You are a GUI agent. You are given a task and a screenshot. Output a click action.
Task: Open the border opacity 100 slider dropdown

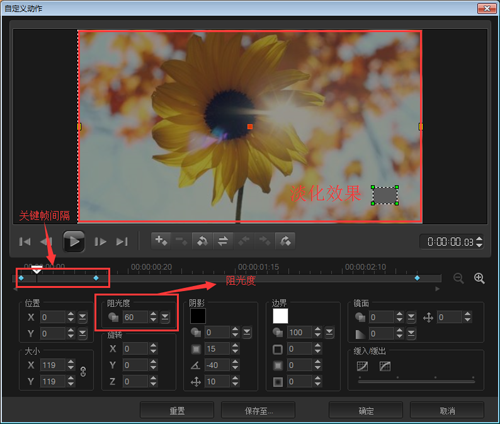329,332
